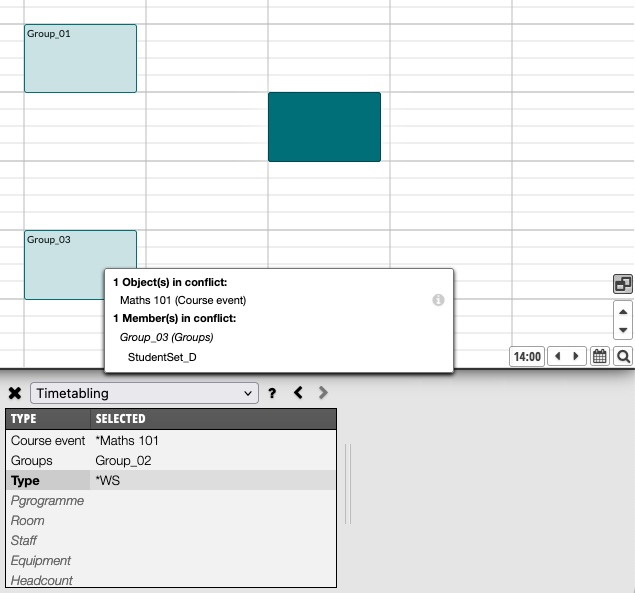The width and height of the screenshot is (635, 593).
Task: Click Maths 101 (Course event) in tooltip
Action: (x=183, y=300)
